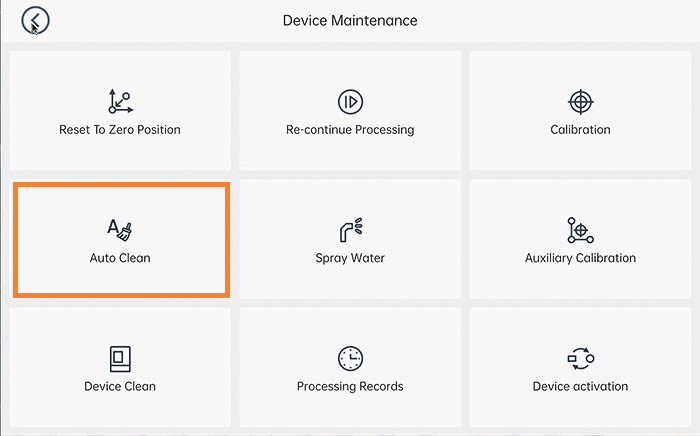Click the Auto Clean brush icon
Viewport: 700px width, 436px height.
pos(120,230)
